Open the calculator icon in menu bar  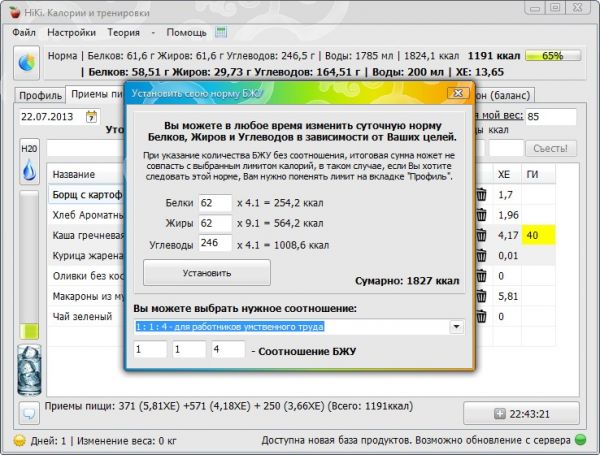[x=221, y=32]
